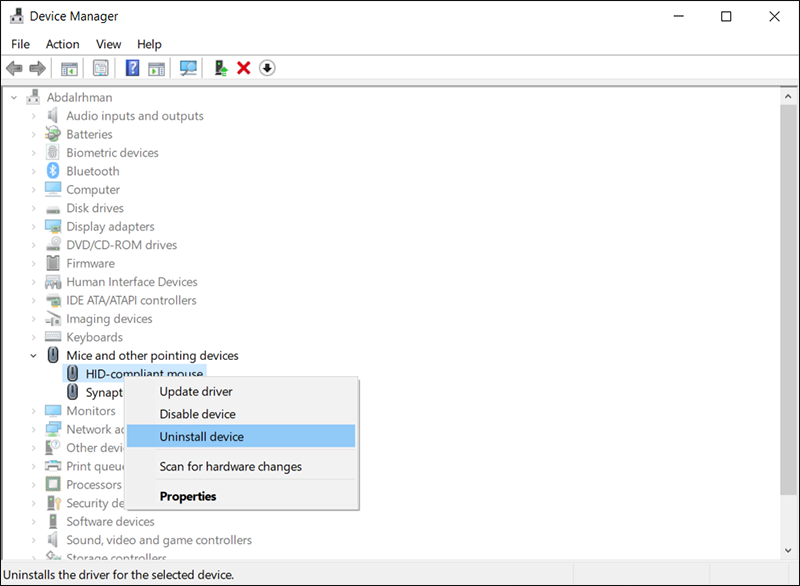Click the Firmware category icon

(53, 263)
